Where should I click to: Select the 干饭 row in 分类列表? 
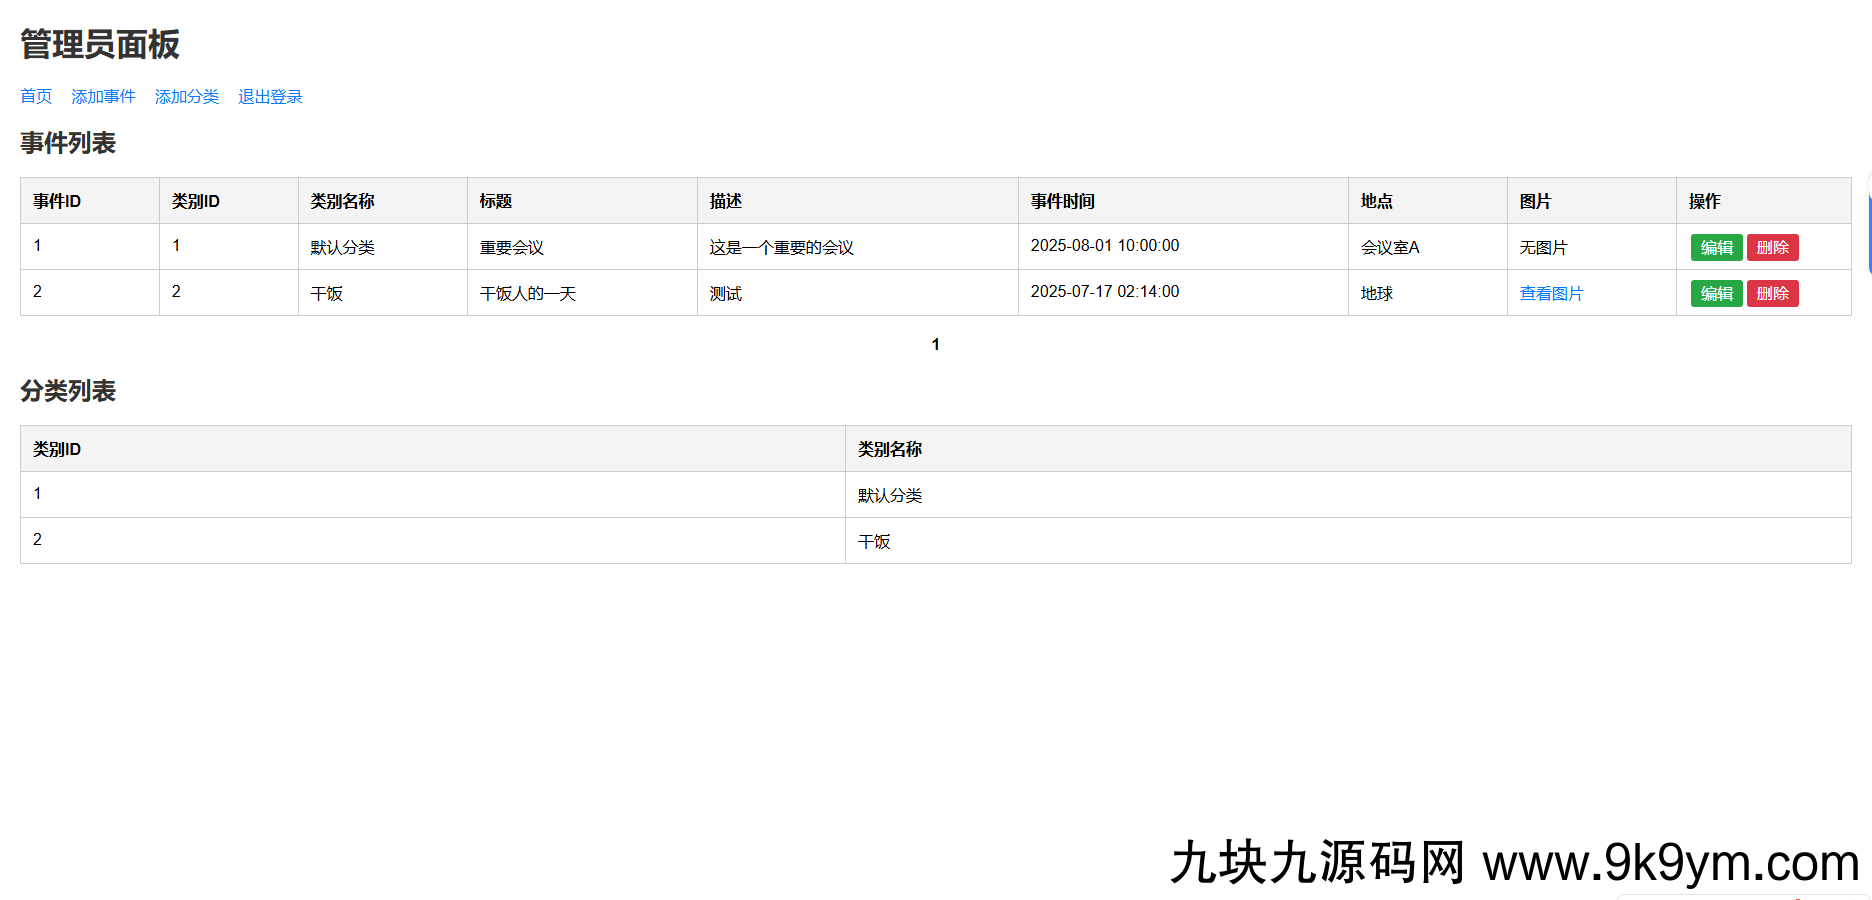pos(875,541)
